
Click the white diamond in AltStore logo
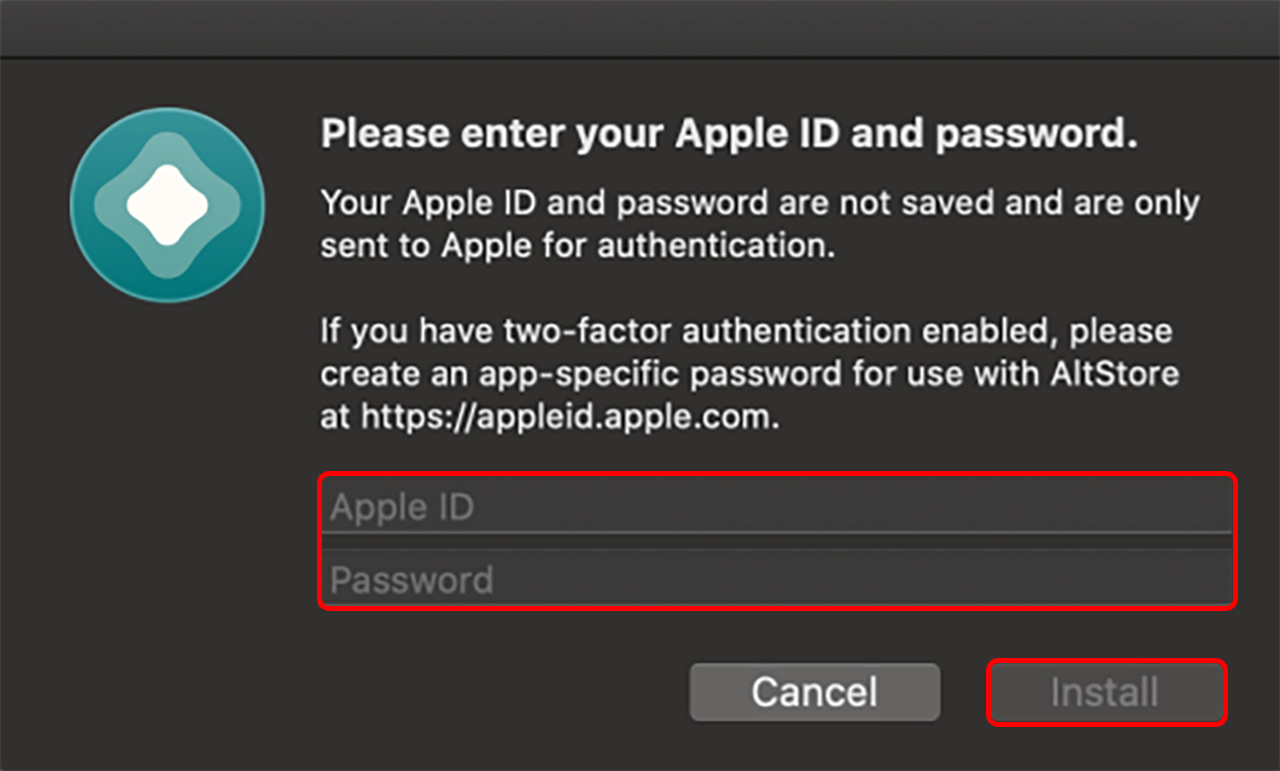click(x=167, y=205)
